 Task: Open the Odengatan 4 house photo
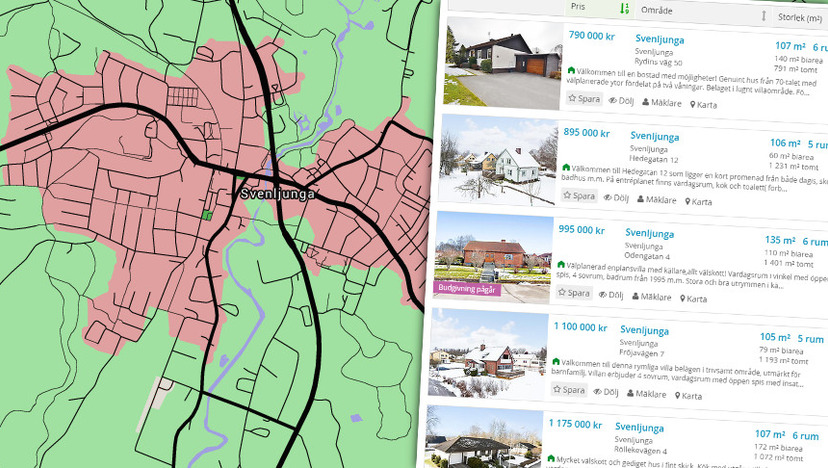pos(493,257)
